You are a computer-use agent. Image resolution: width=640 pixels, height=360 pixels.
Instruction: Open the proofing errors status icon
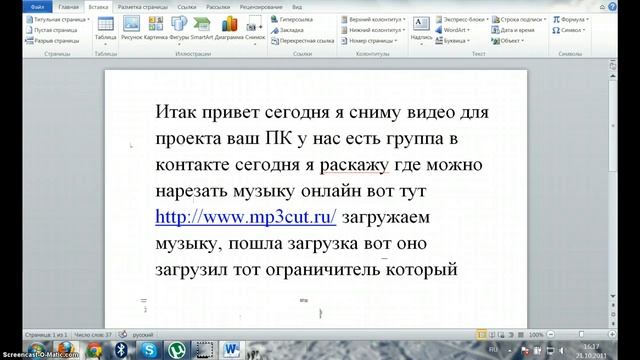pyautogui.click(x=122, y=334)
